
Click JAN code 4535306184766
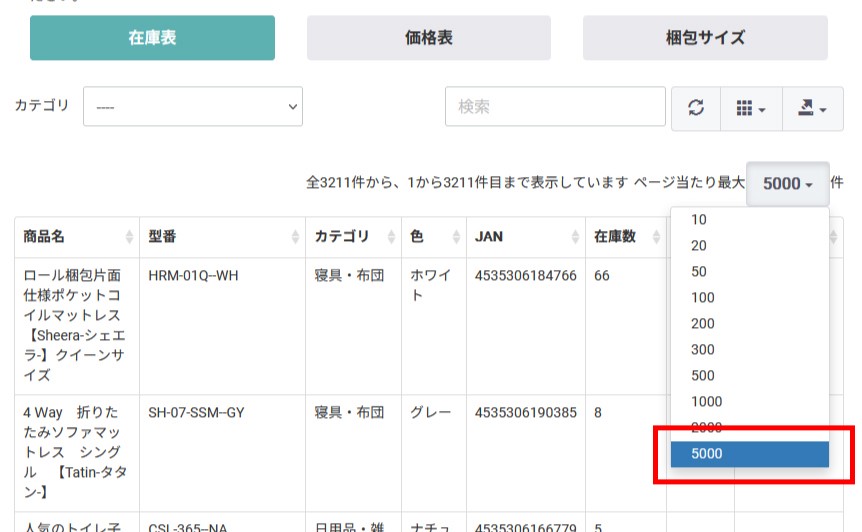coord(526,275)
